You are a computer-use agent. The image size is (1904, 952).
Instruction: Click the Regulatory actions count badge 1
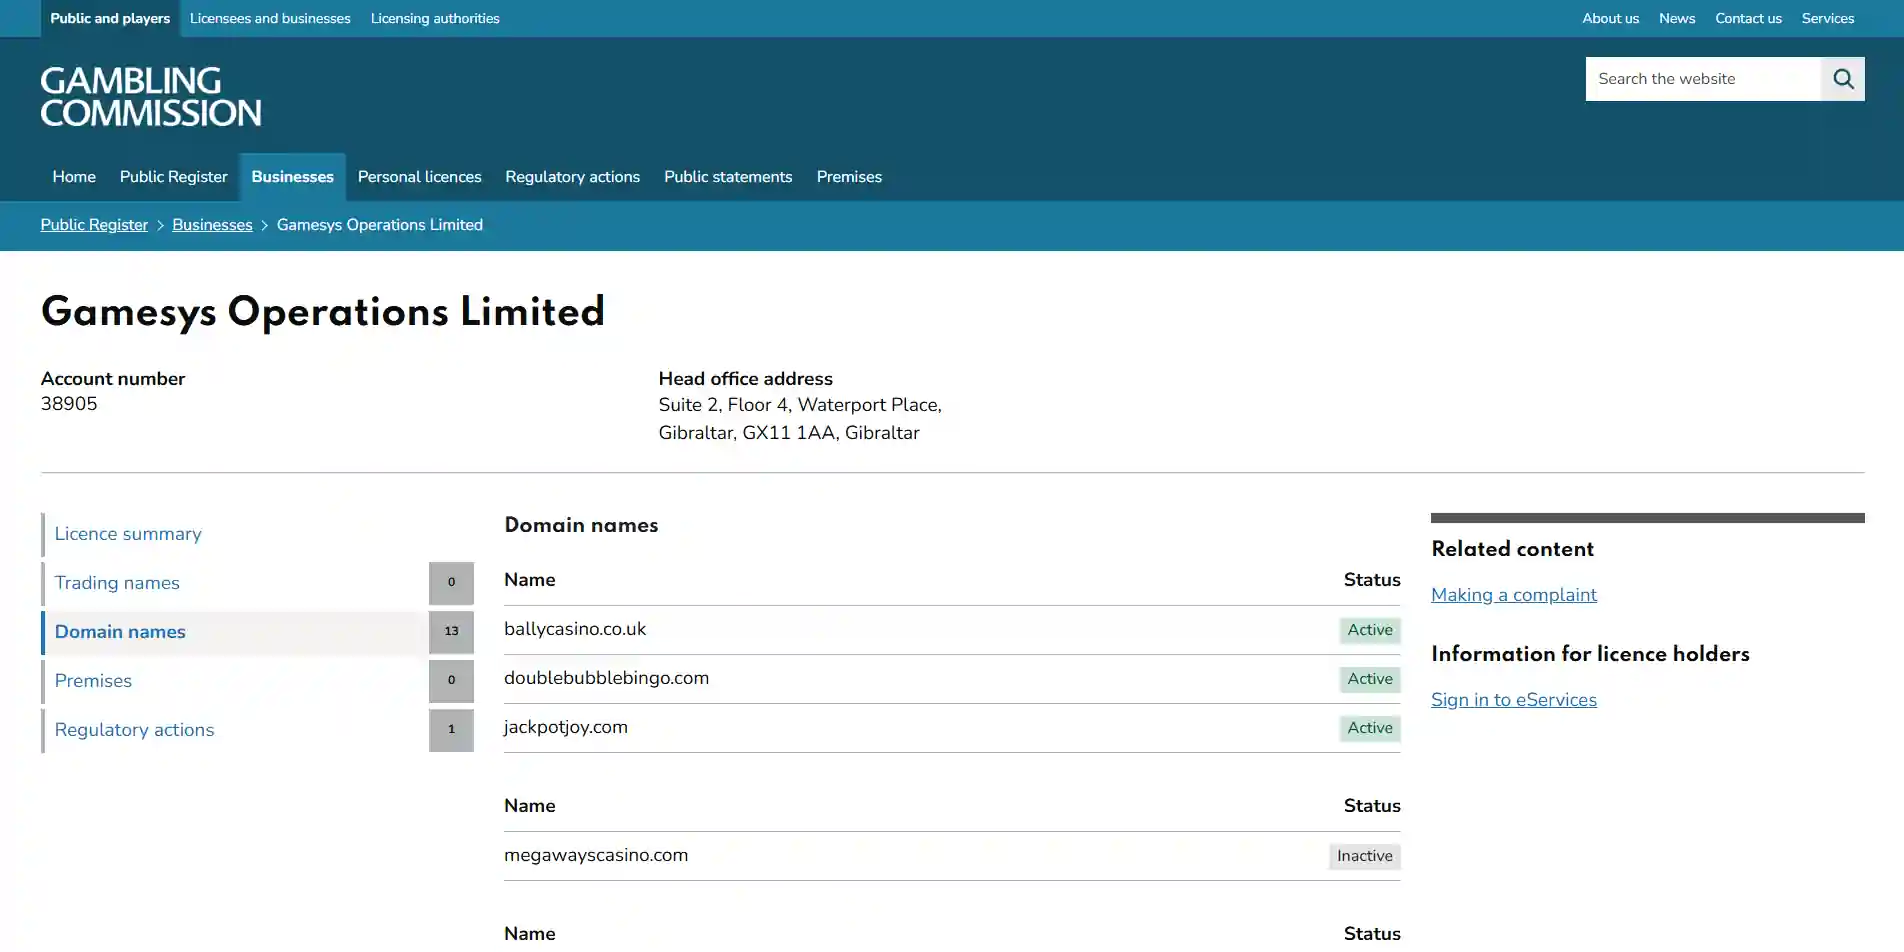pyautogui.click(x=451, y=730)
